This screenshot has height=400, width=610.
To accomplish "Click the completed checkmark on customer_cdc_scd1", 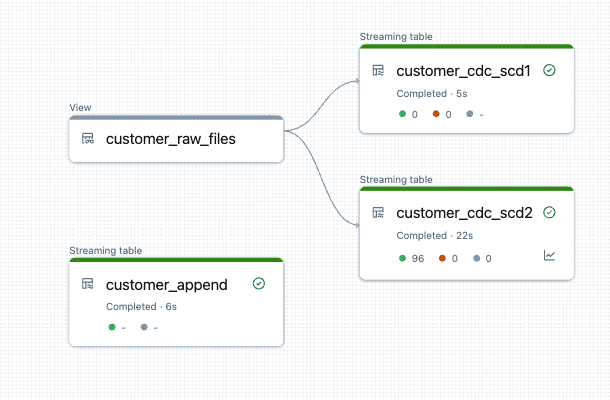I will pyautogui.click(x=549, y=71).
